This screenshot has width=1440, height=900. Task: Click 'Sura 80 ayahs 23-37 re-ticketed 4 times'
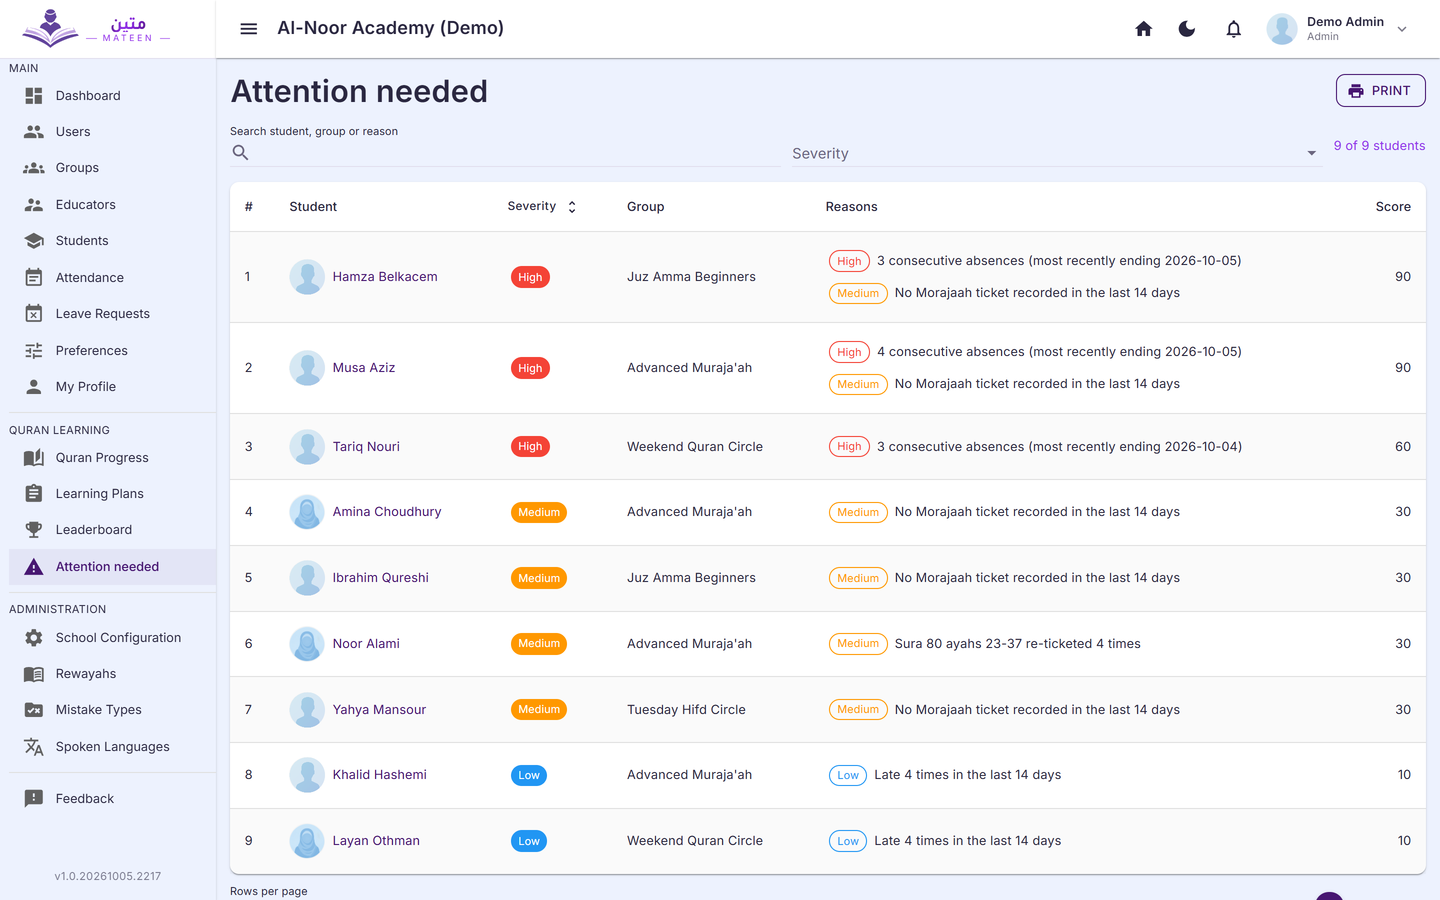click(x=1018, y=644)
